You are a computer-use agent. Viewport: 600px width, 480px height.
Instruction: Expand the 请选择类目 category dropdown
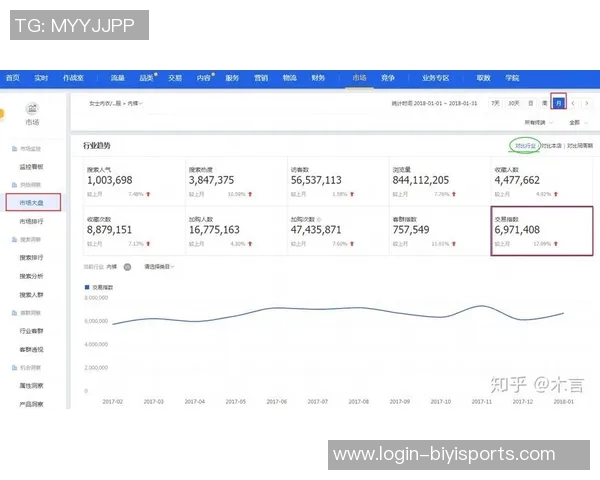tap(158, 267)
